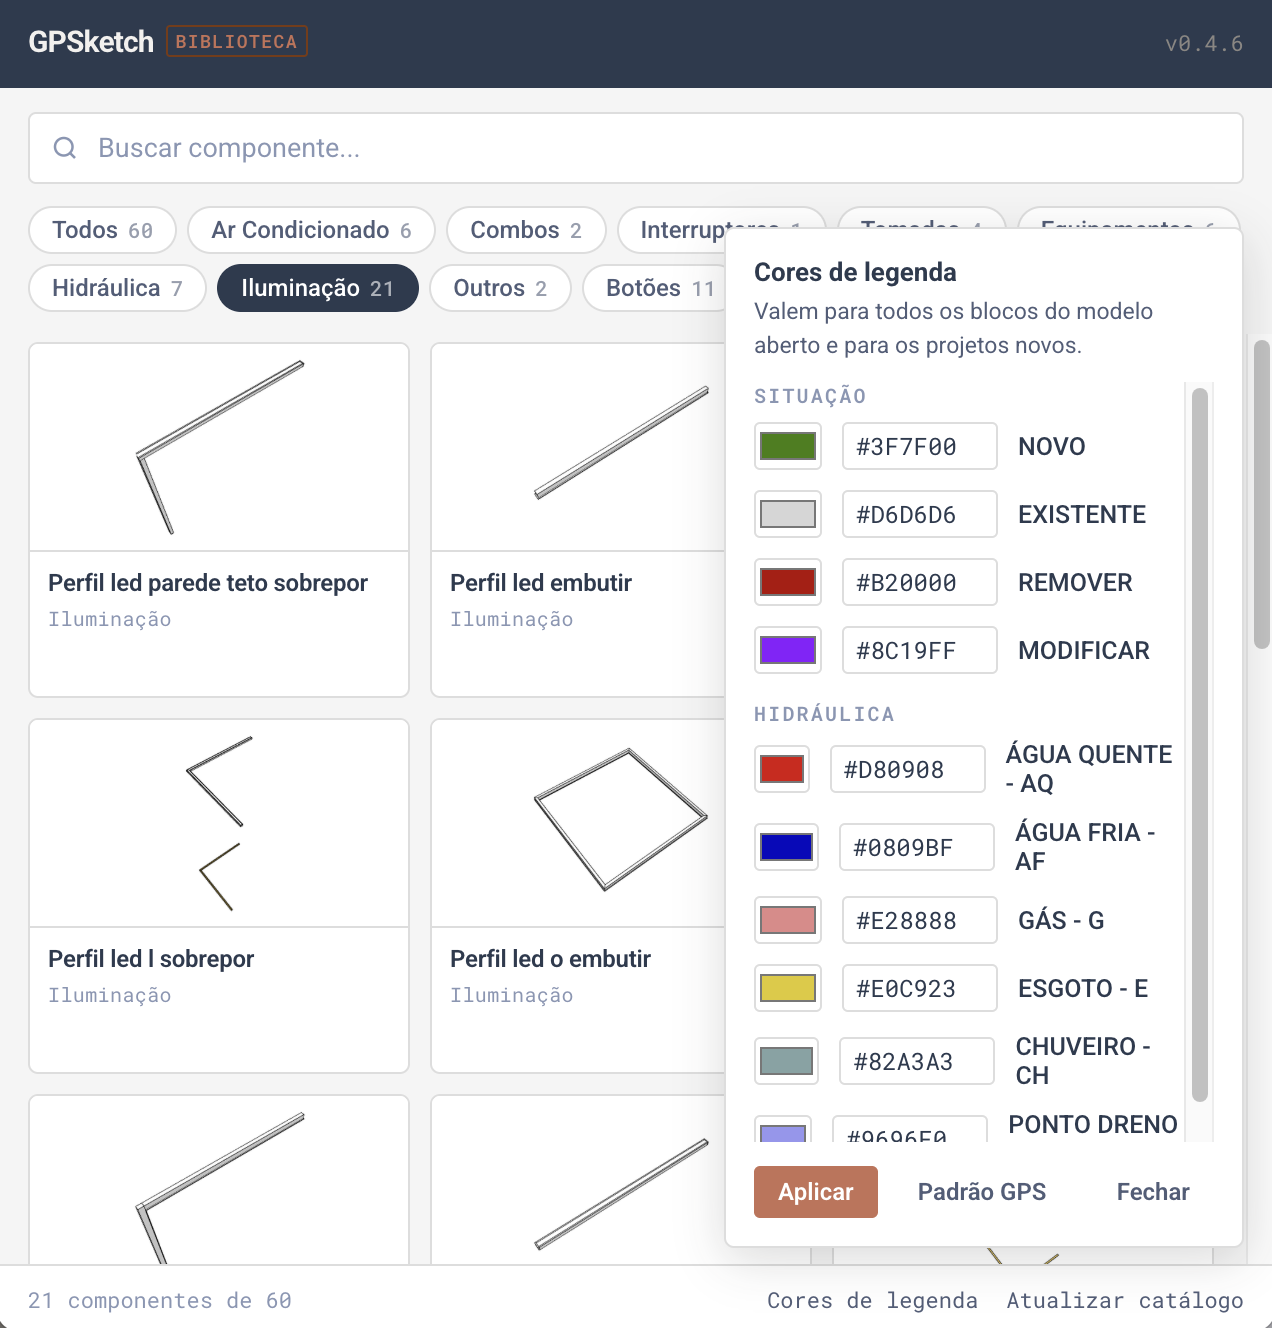The width and height of the screenshot is (1272, 1328).
Task: Edit the ESGOTO hex field #E0C923
Action: point(920,988)
